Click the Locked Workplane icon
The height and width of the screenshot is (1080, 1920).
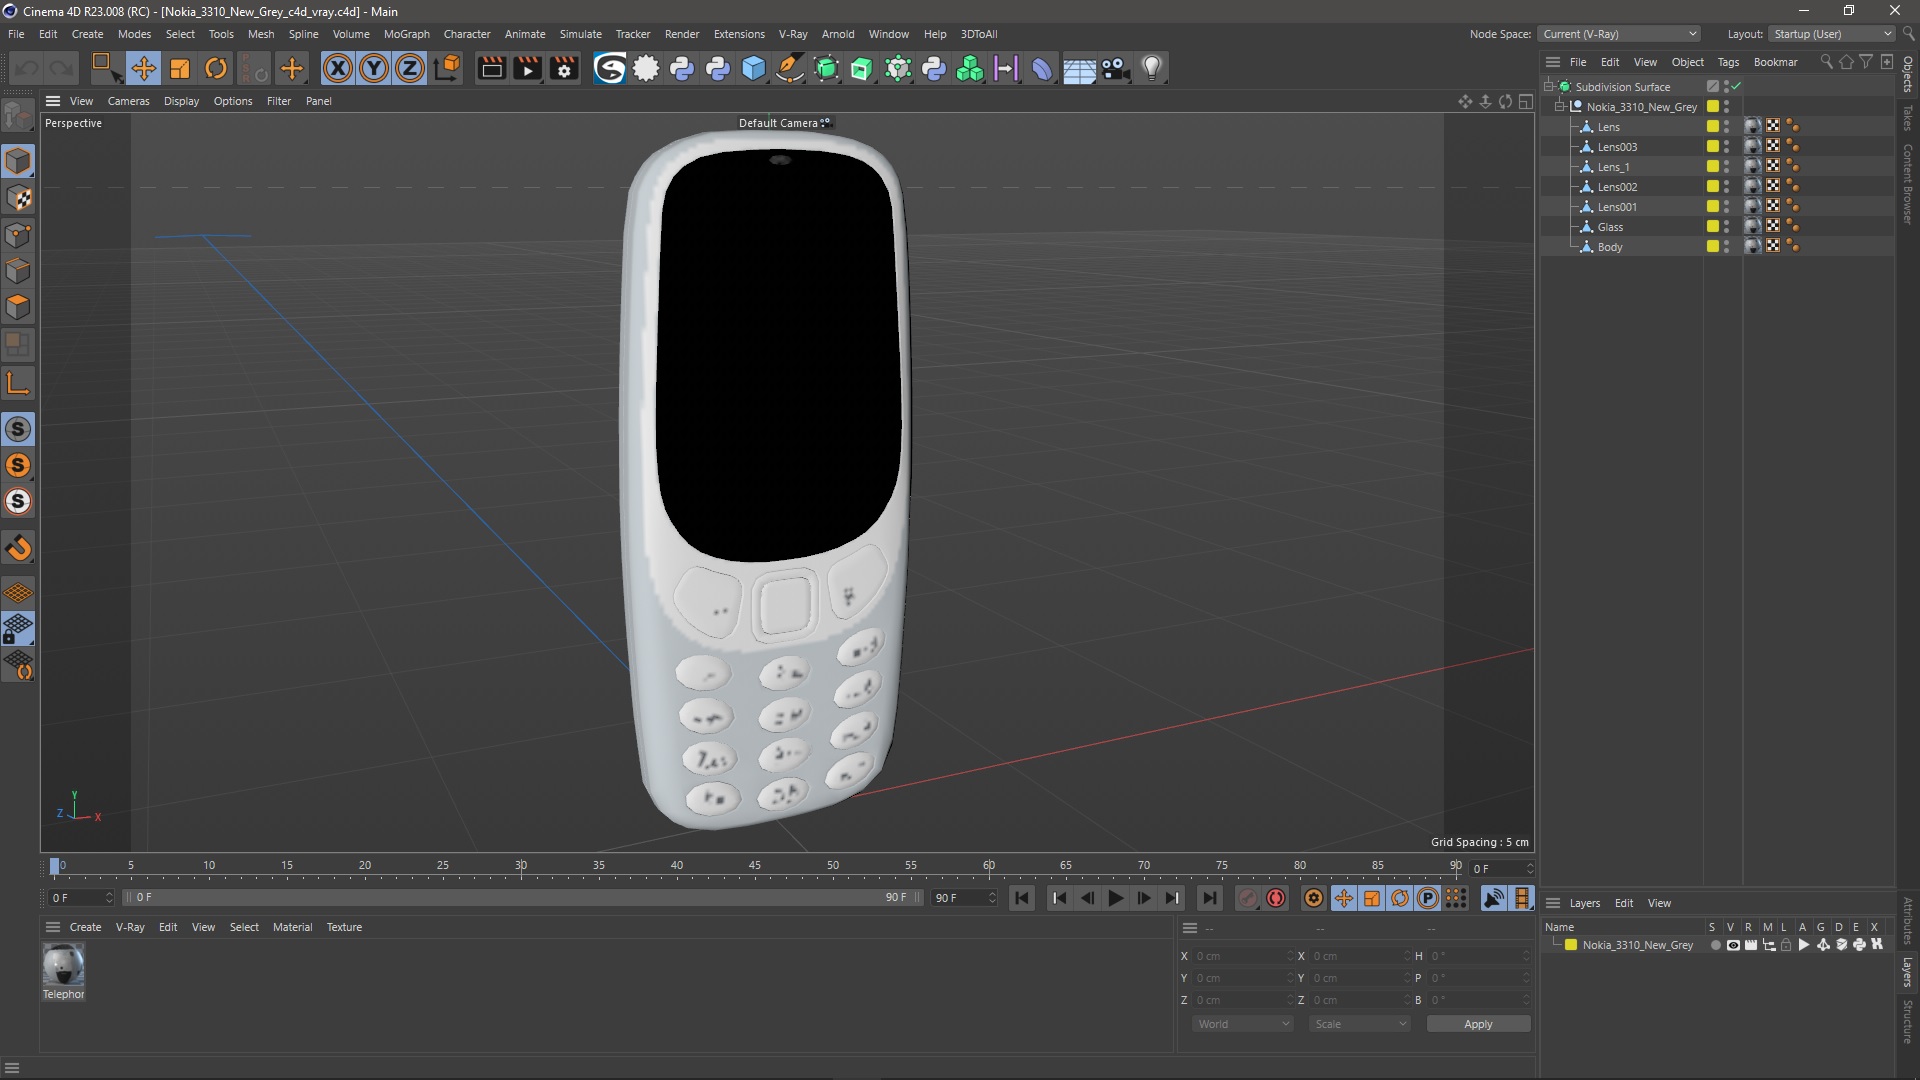coord(18,629)
